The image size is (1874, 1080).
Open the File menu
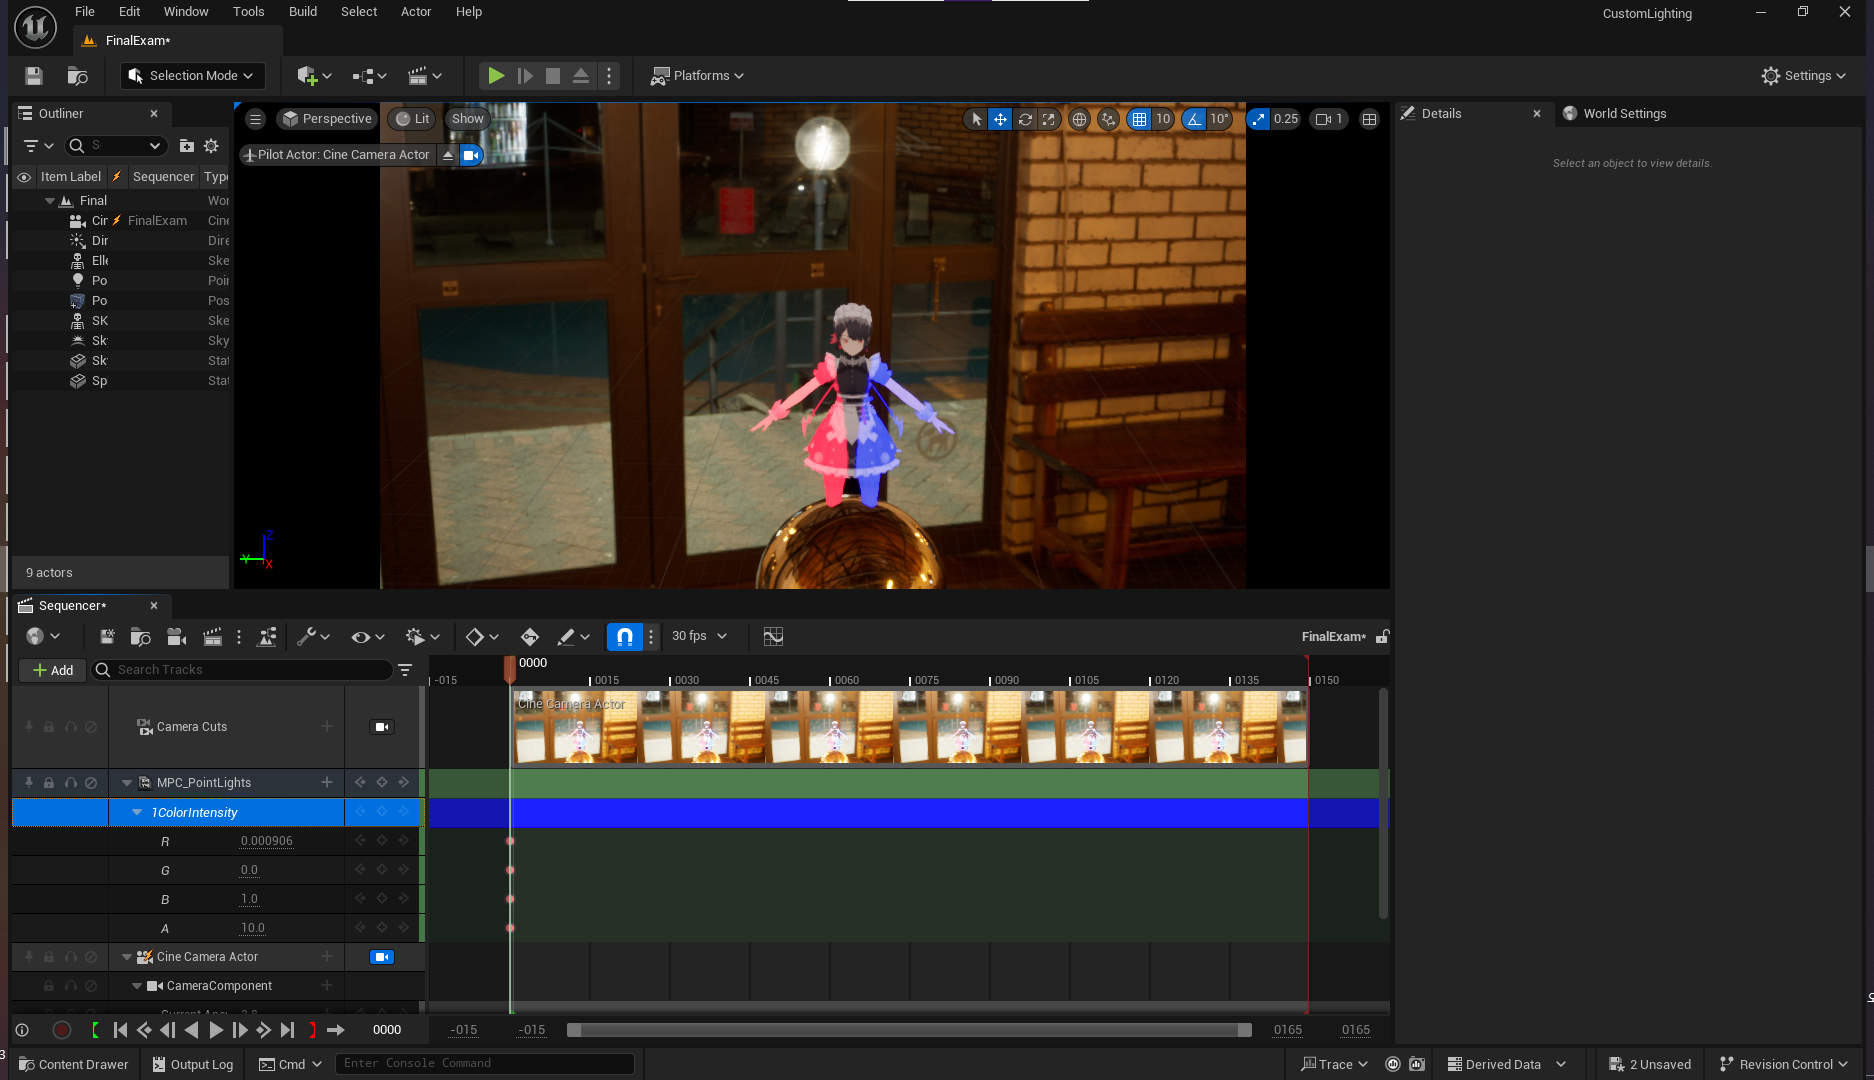[x=85, y=12]
